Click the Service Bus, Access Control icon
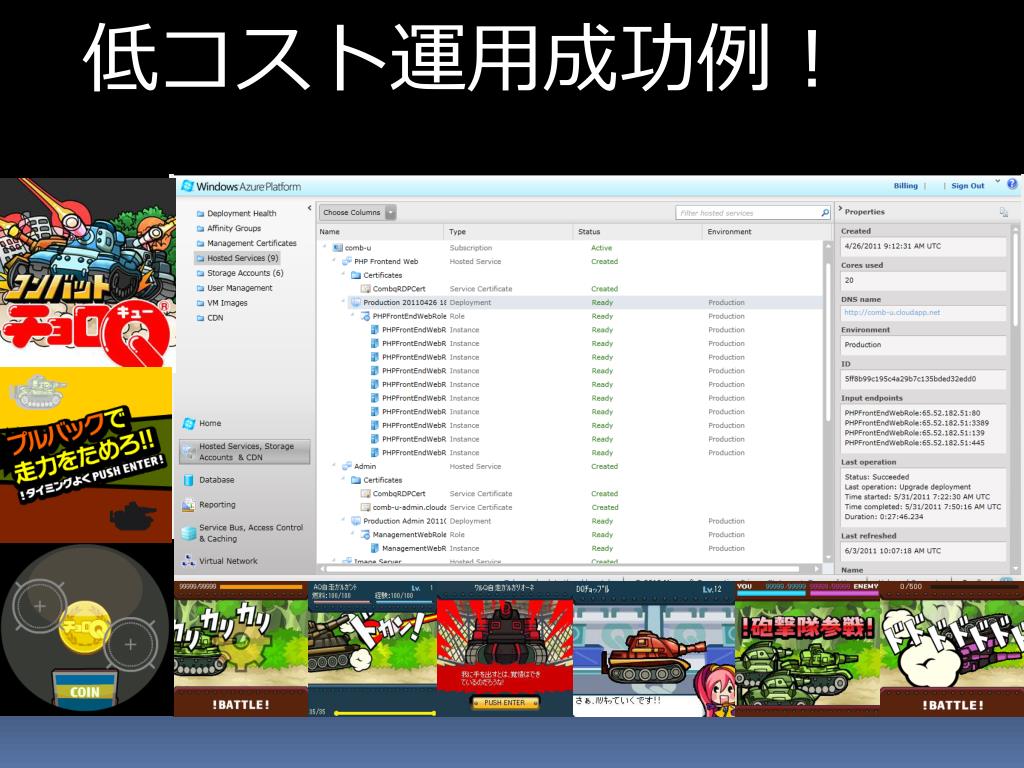 tap(189, 533)
